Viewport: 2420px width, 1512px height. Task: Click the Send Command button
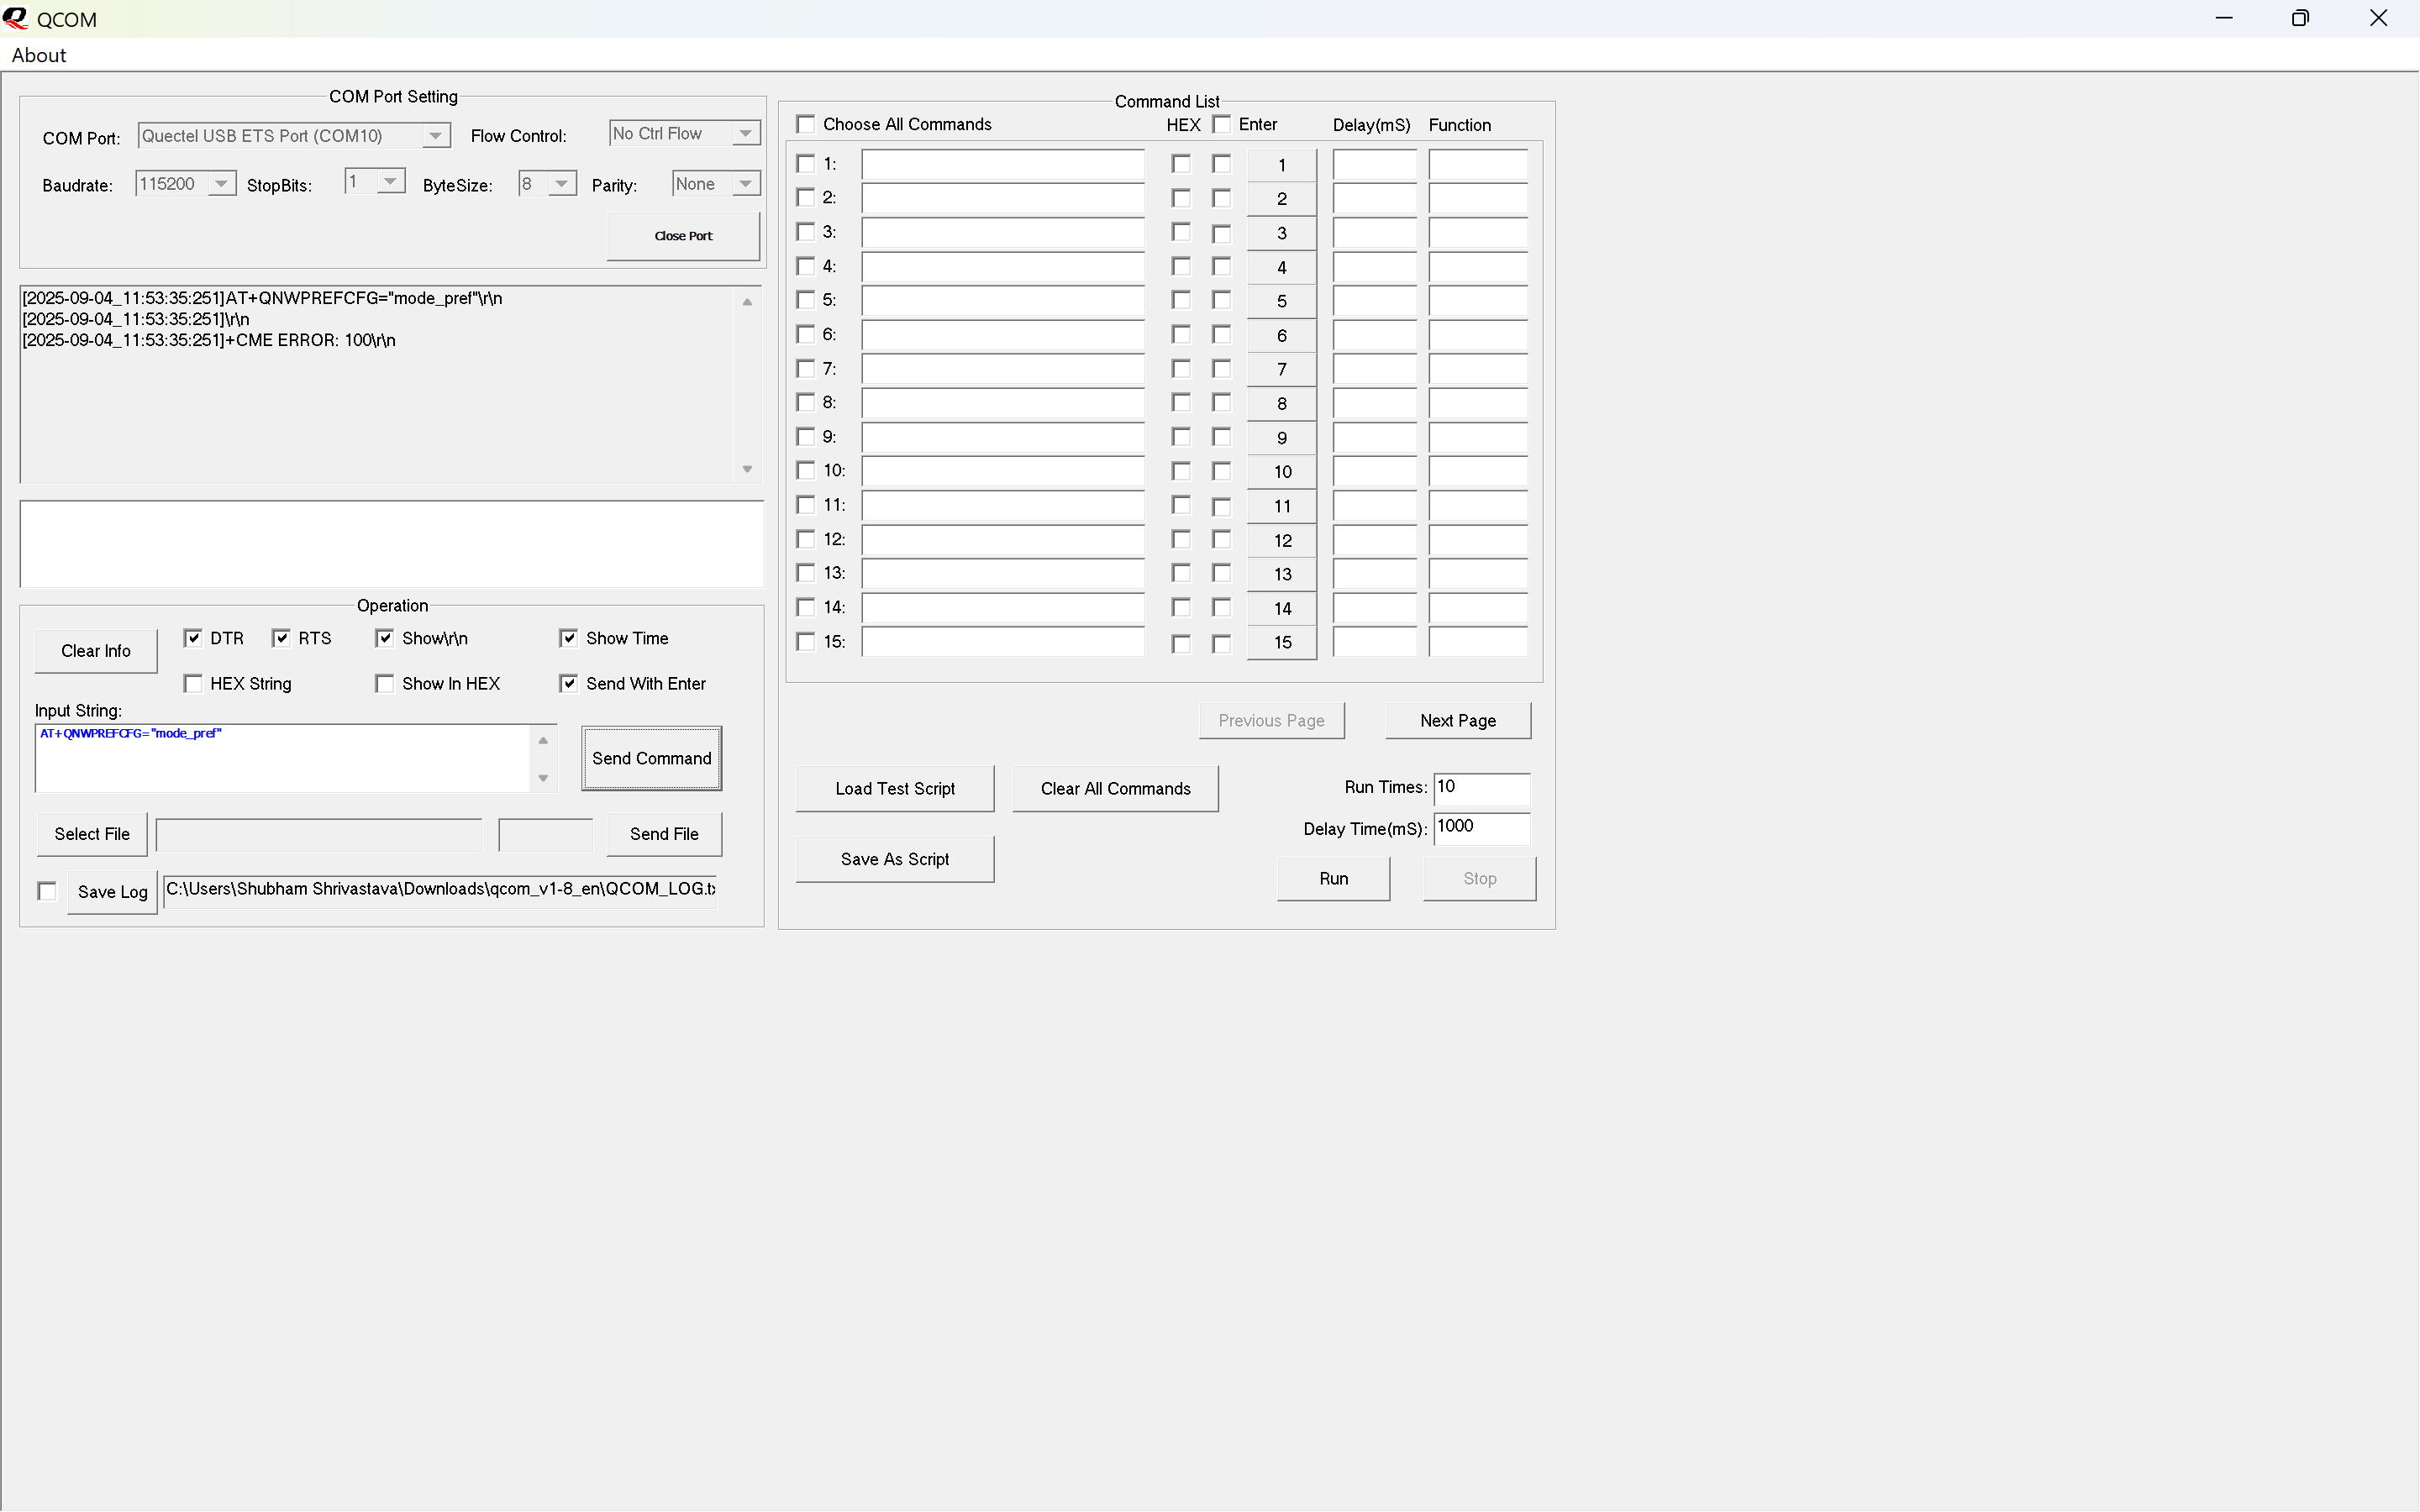coord(651,758)
